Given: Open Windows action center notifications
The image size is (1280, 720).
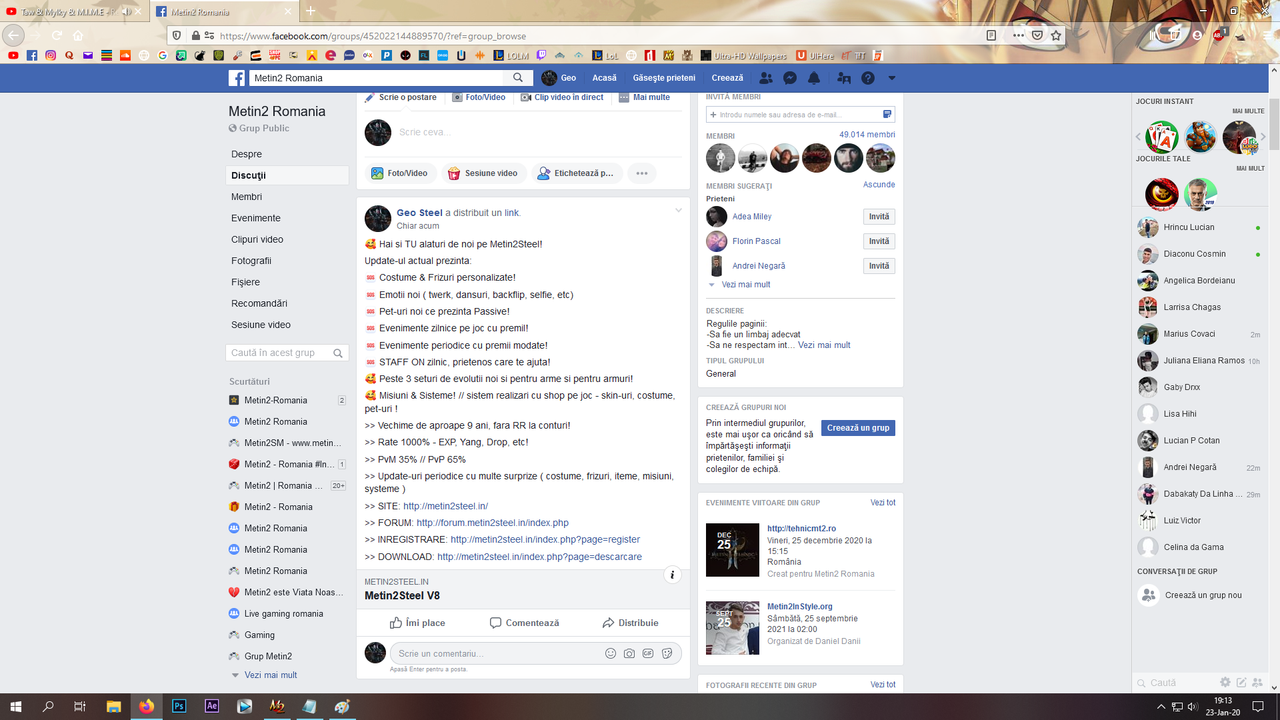Looking at the screenshot, I should [x=1260, y=706].
